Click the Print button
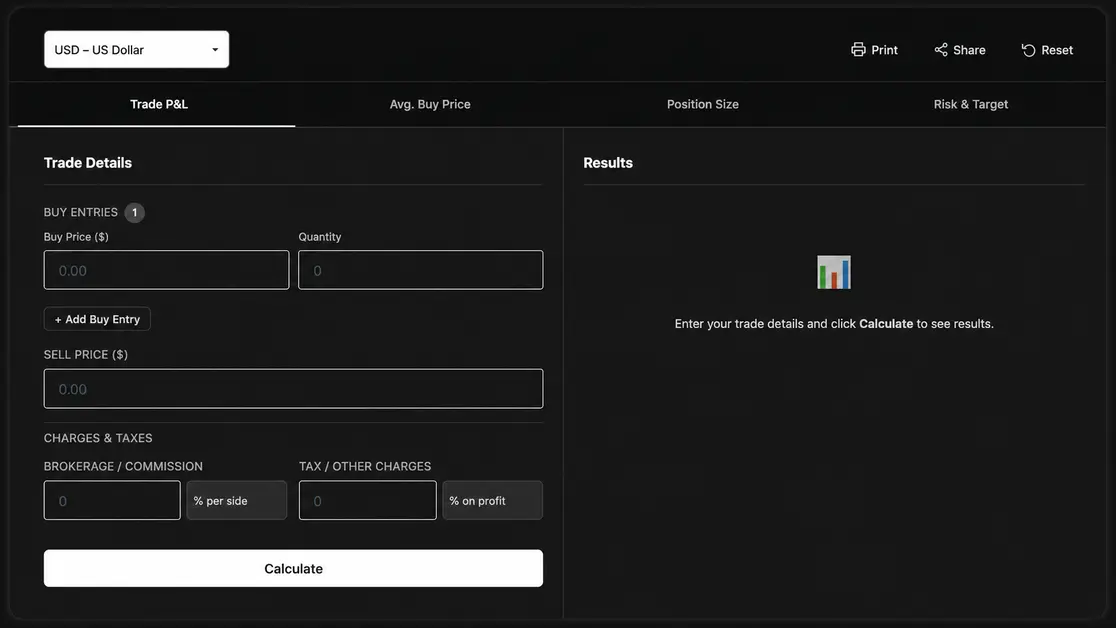This screenshot has height=628, width=1116. pyautogui.click(x=874, y=50)
